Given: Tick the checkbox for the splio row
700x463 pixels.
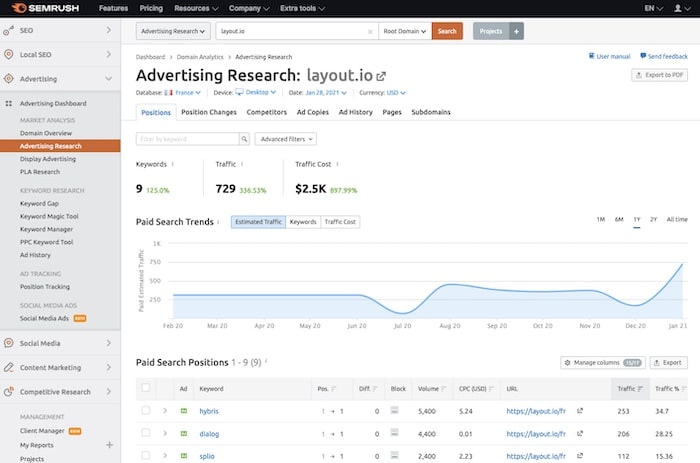Looking at the screenshot, I should [146, 455].
